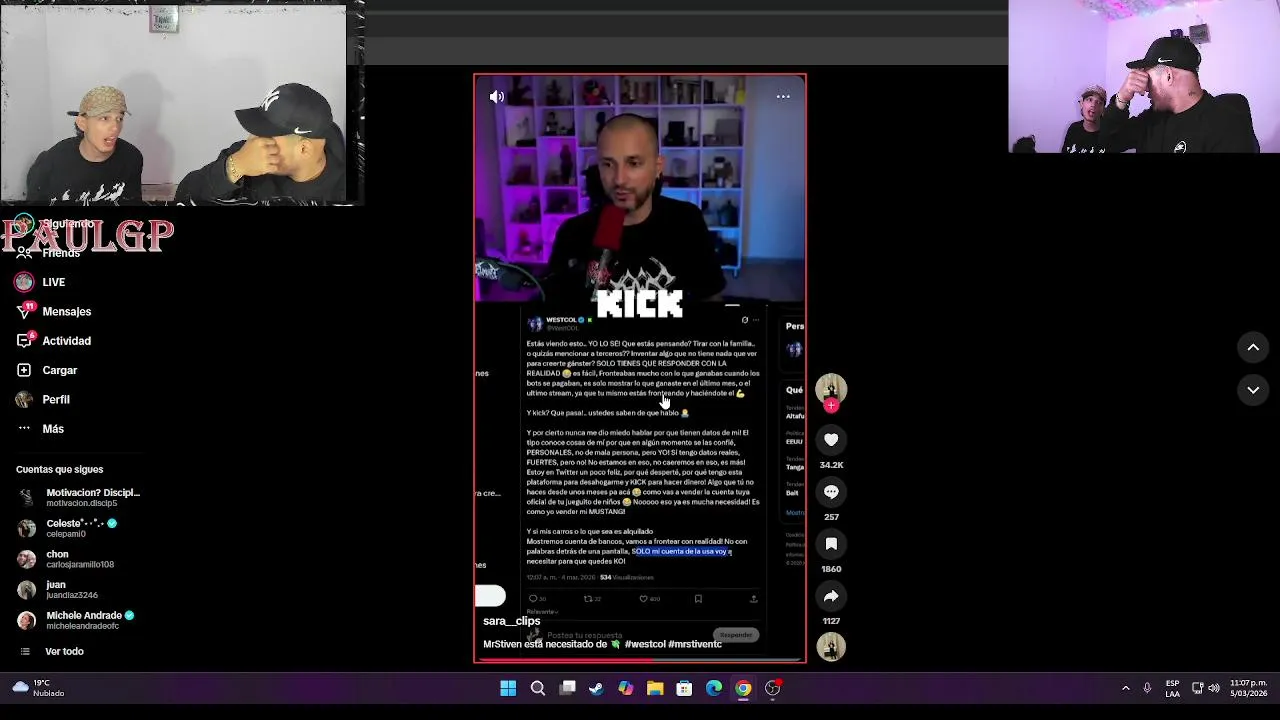Open Friends in sidebar

[x=61, y=253]
